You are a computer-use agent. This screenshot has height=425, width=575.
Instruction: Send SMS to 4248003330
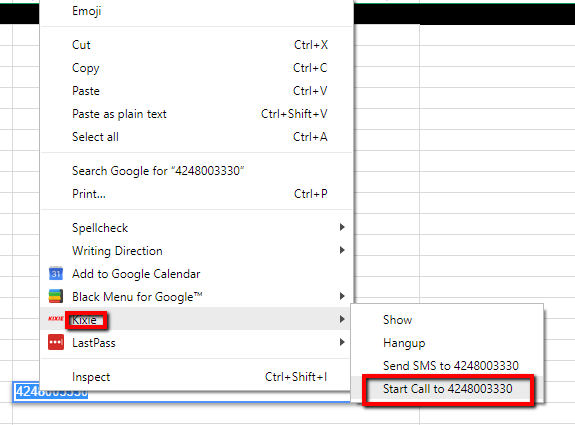coord(447,366)
